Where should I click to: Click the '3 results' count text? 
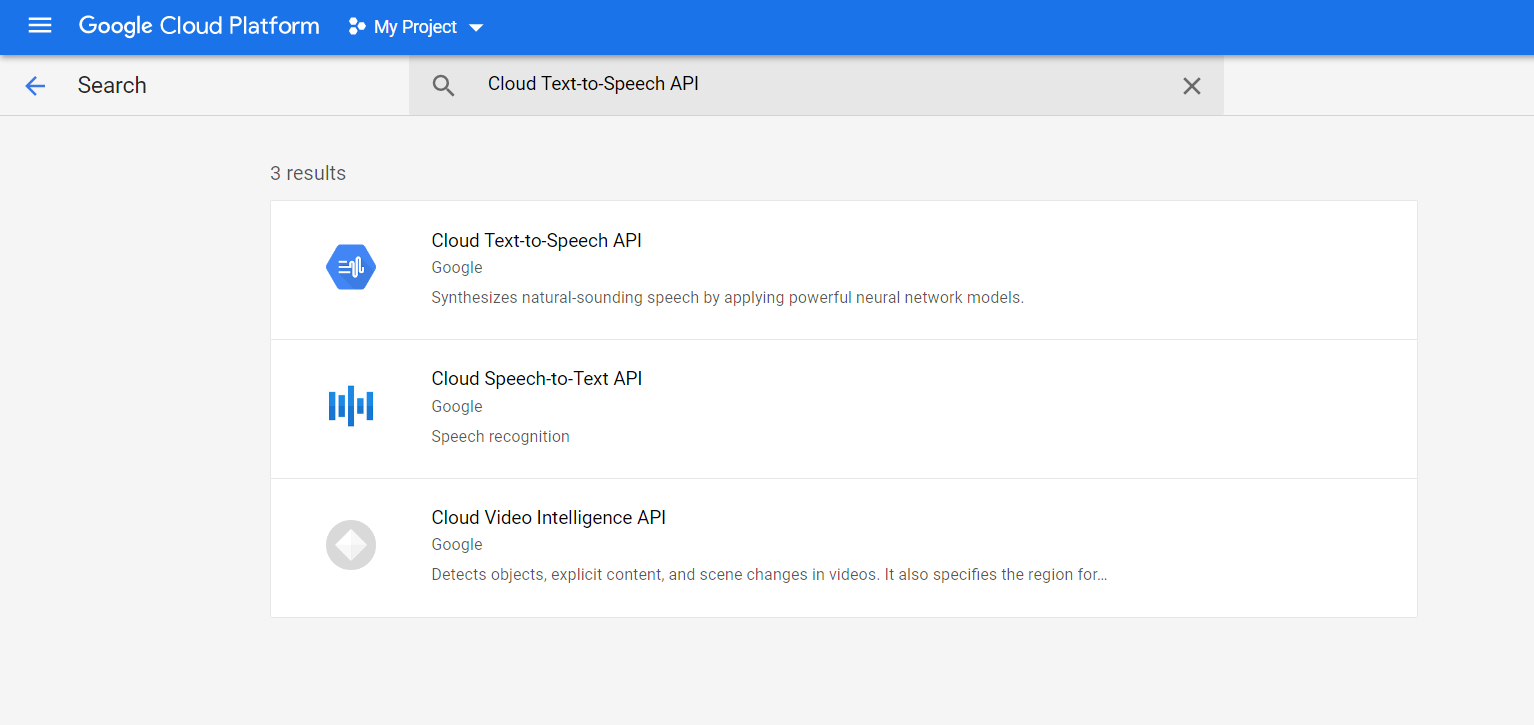[308, 173]
